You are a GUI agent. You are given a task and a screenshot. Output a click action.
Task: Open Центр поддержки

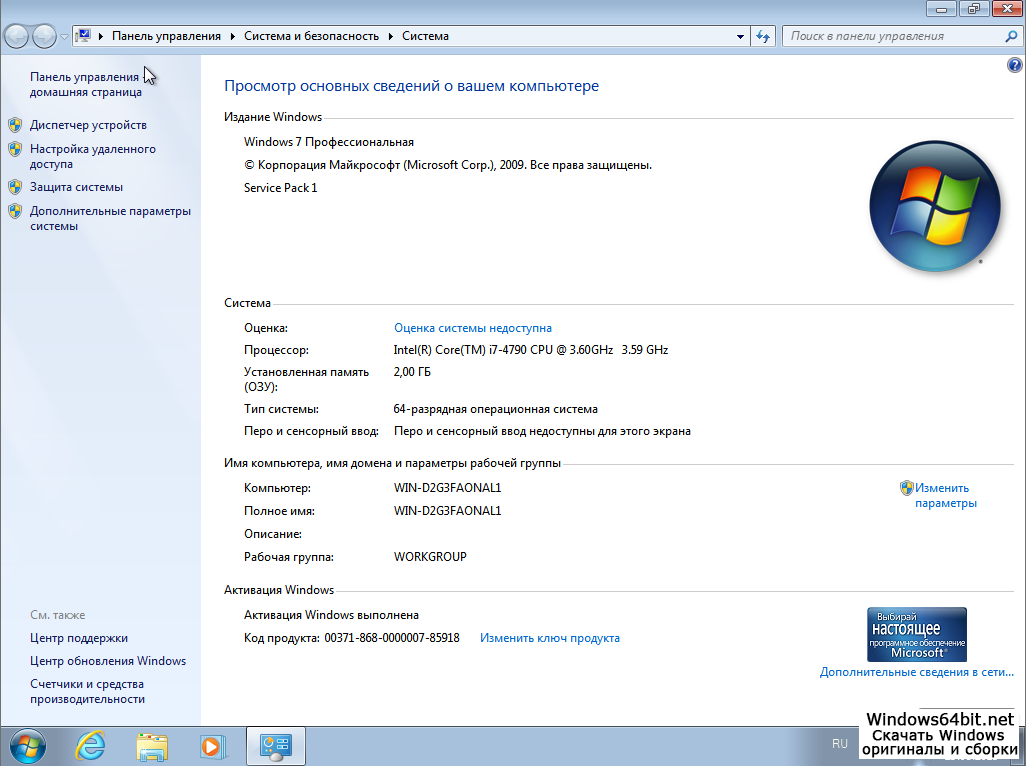[x=79, y=638]
